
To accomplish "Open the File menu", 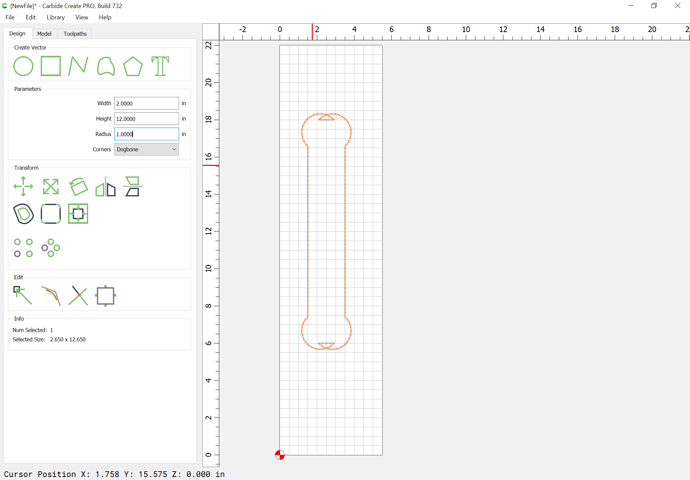I will click(x=10, y=17).
